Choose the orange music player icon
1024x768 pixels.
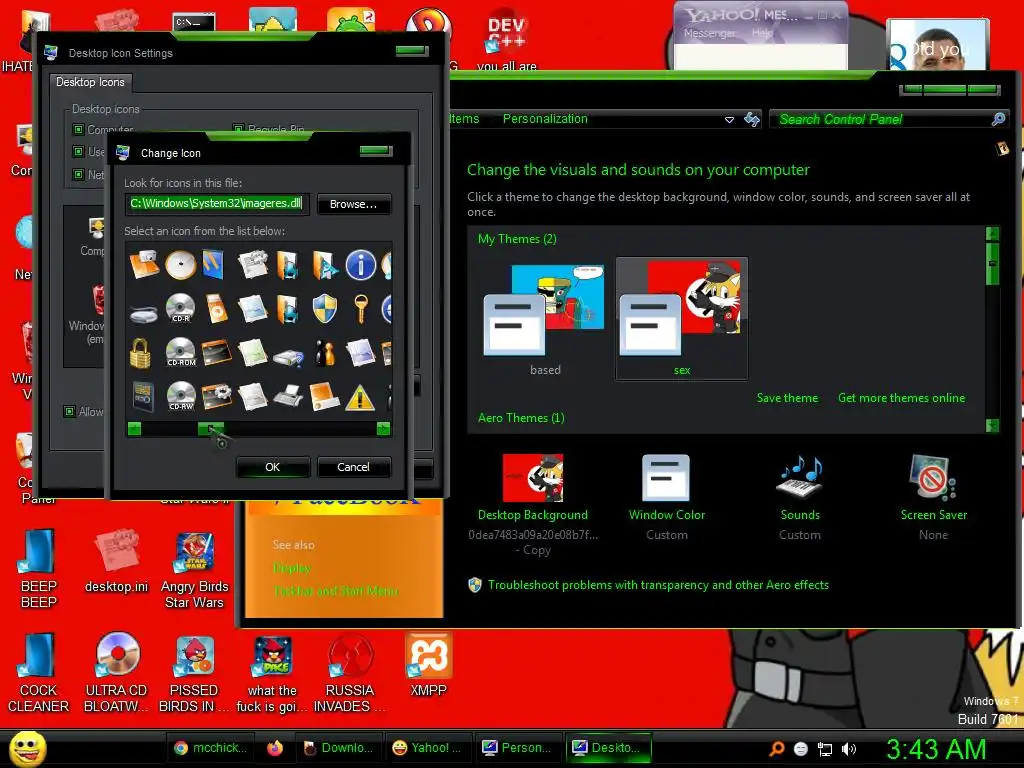pyautogui.click(x=217, y=308)
